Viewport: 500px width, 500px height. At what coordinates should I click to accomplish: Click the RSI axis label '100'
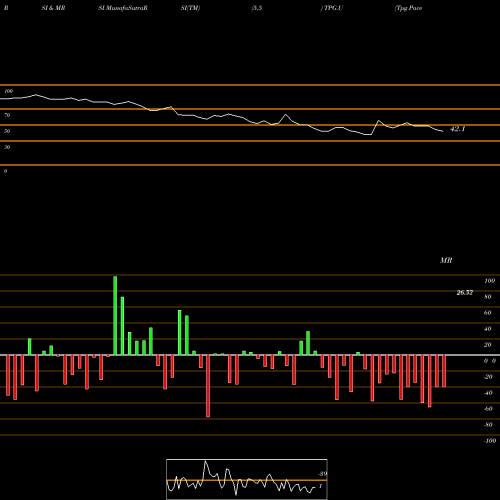[8, 91]
